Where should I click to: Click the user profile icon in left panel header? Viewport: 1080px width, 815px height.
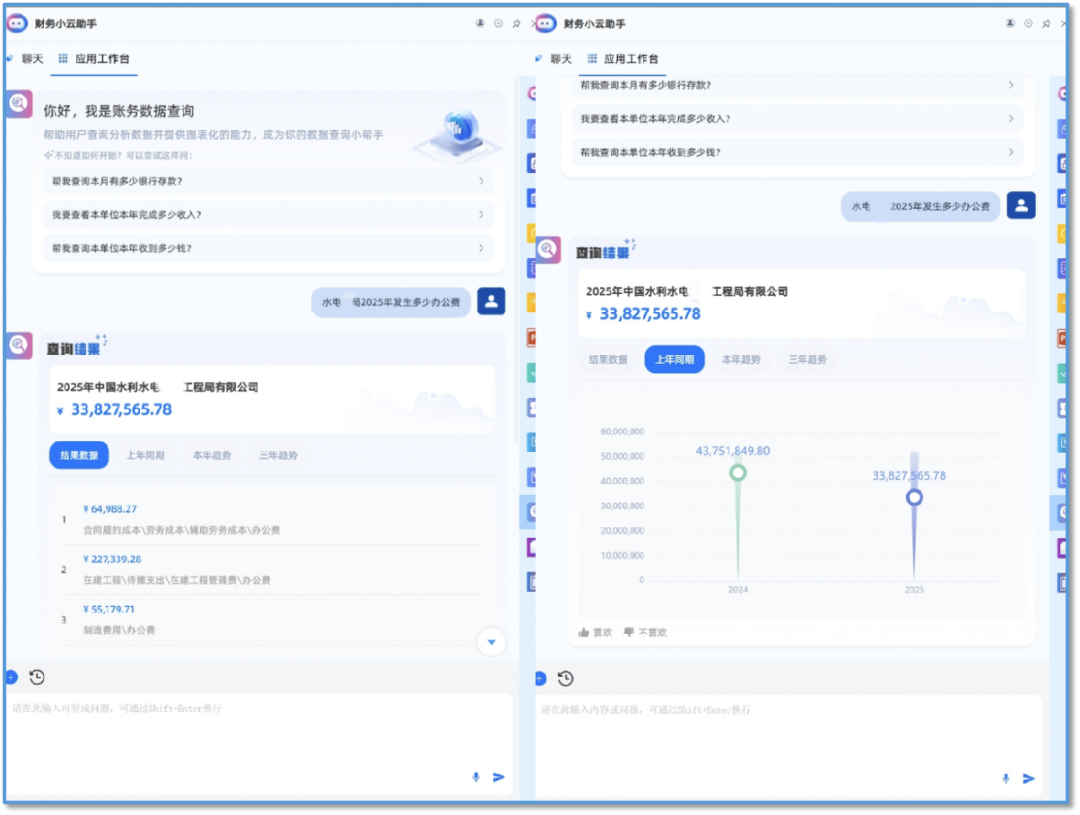coord(480,23)
